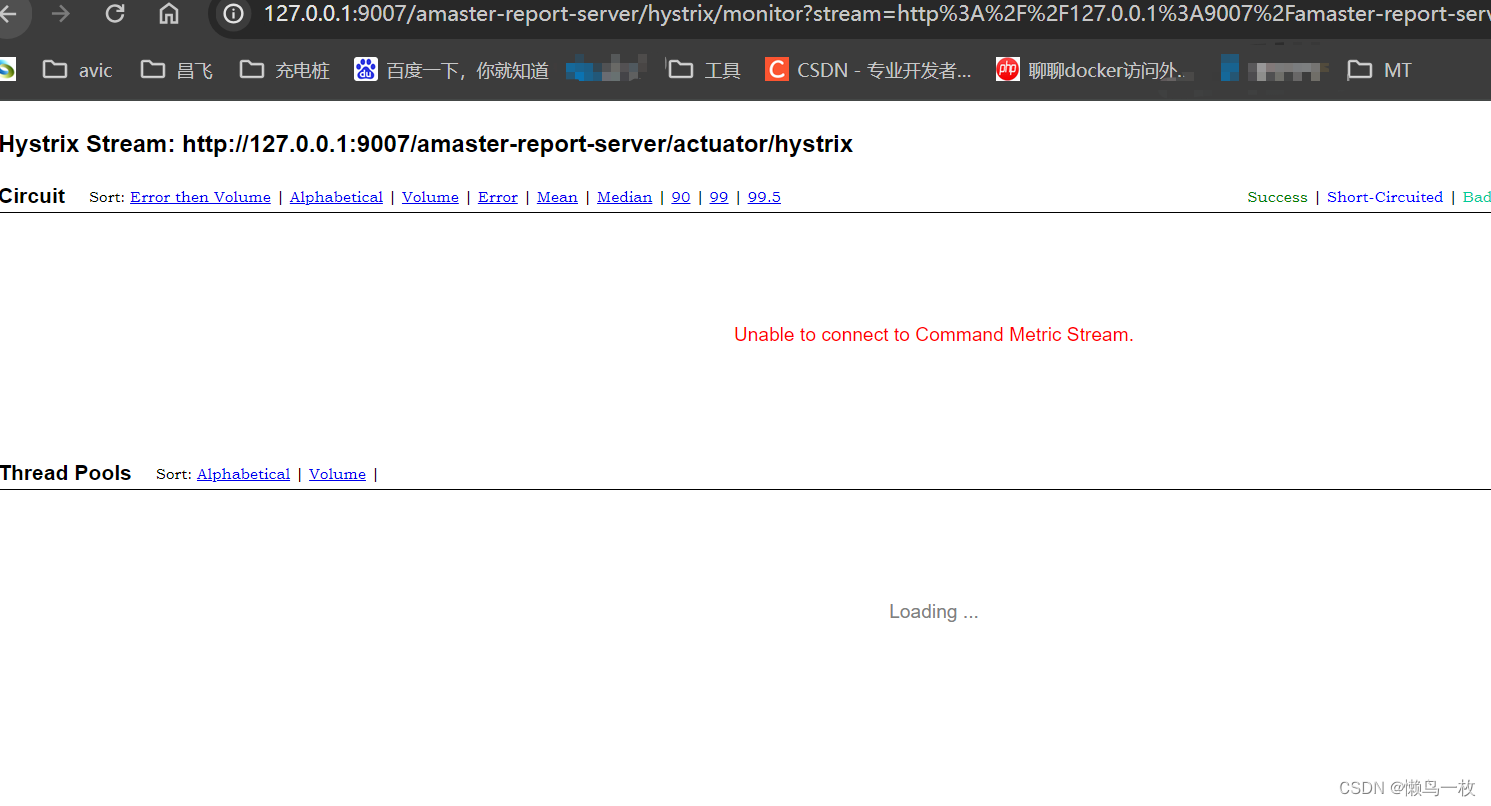This screenshot has height=806, width=1491.
Task: Click the browser address bar
Action: tap(700, 14)
